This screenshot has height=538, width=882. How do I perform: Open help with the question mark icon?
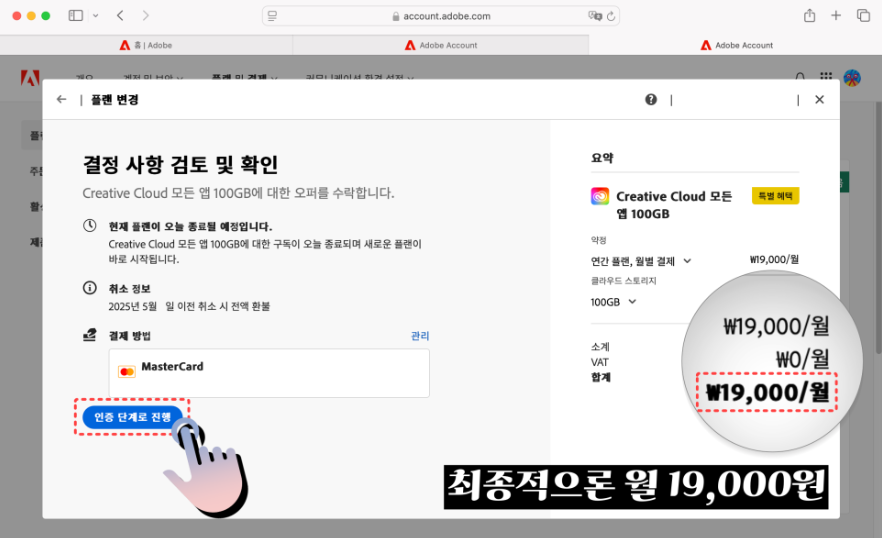(651, 100)
